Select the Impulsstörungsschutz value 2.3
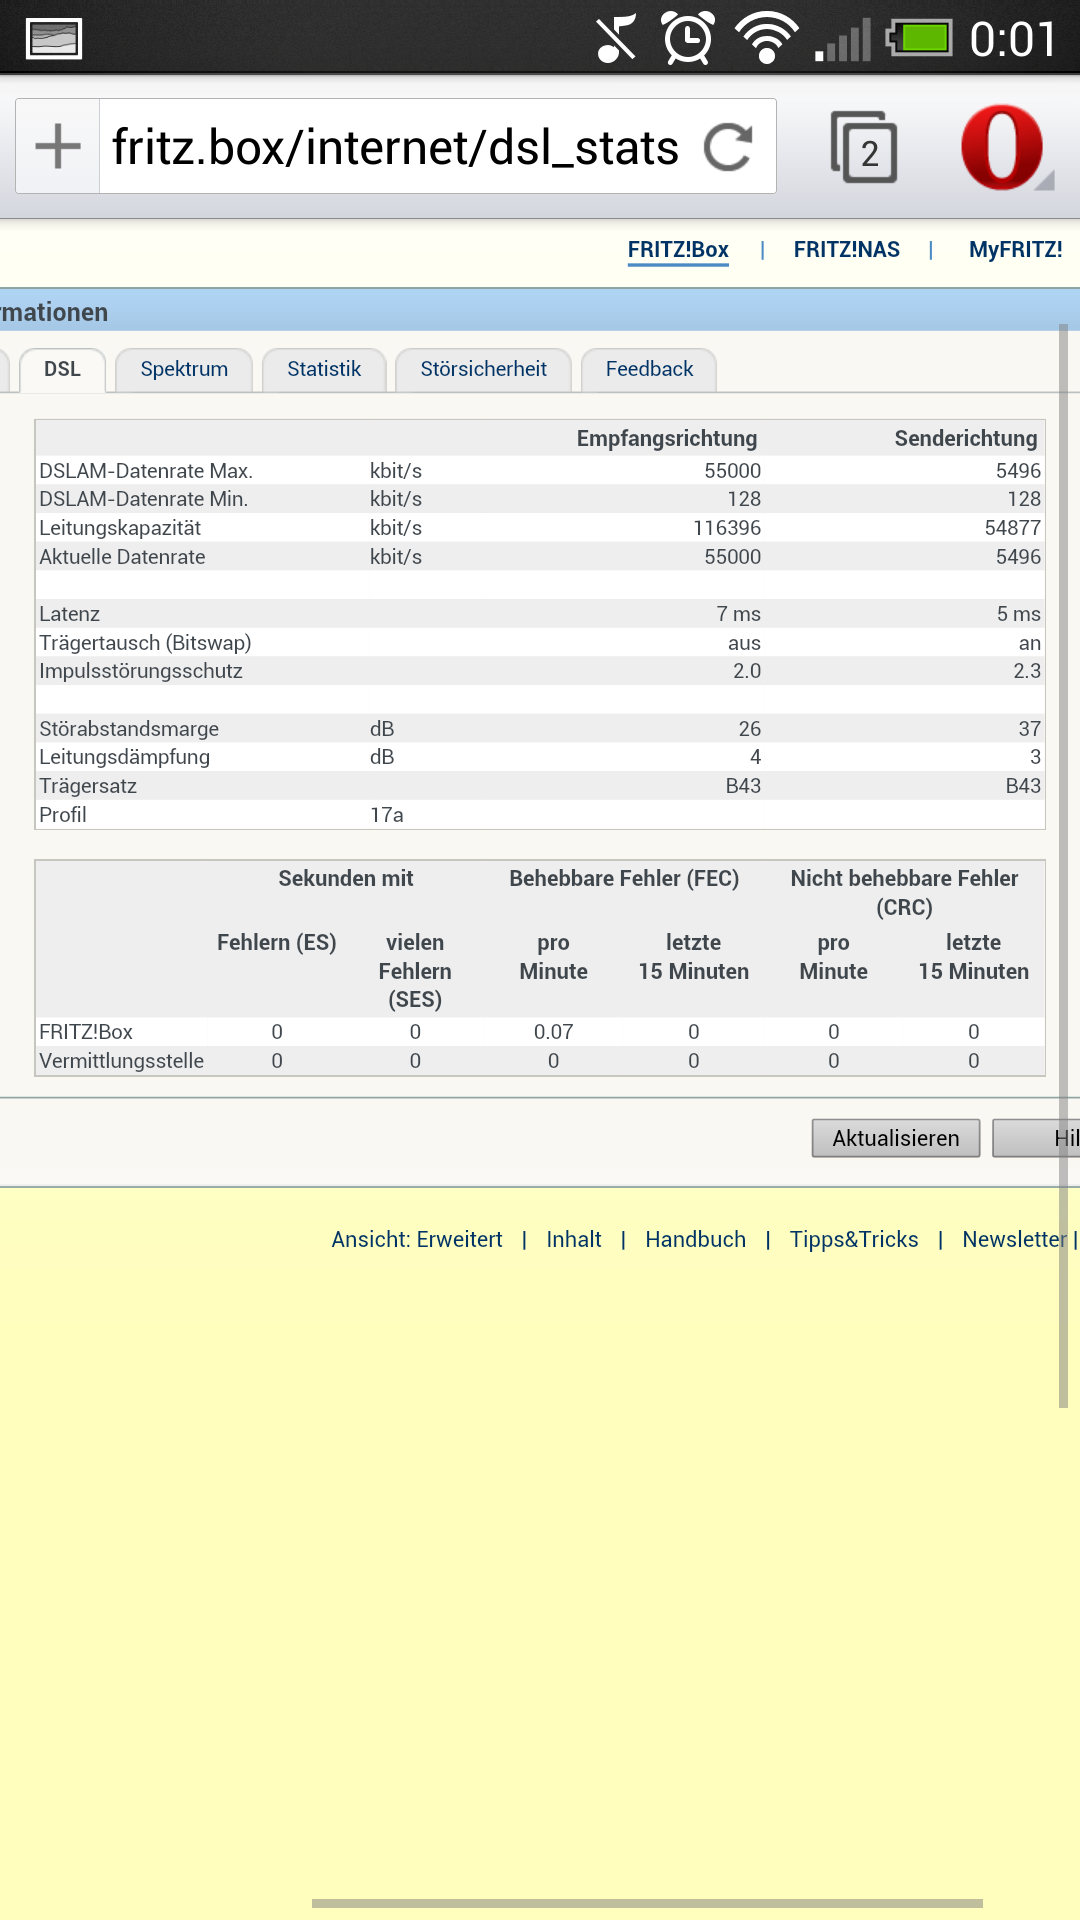This screenshot has width=1080, height=1920. tap(1027, 671)
